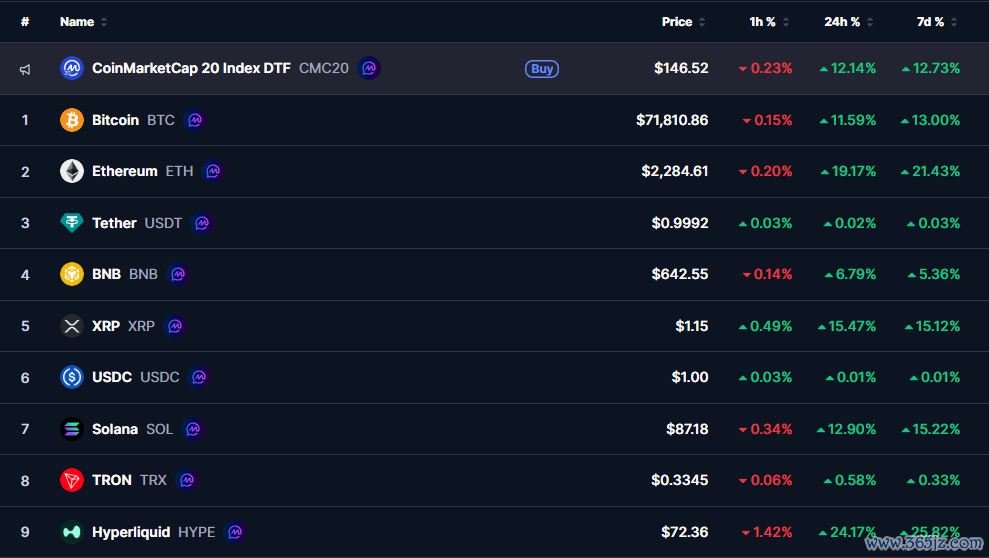Sort the table by 1h % column
Image resolution: width=989 pixels, height=558 pixels.
click(769, 22)
